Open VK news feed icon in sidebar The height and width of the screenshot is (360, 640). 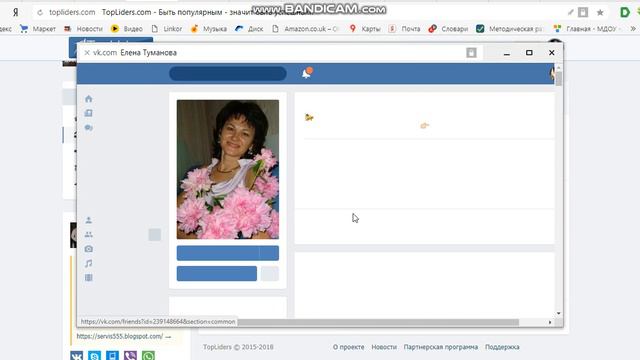click(89, 113)
